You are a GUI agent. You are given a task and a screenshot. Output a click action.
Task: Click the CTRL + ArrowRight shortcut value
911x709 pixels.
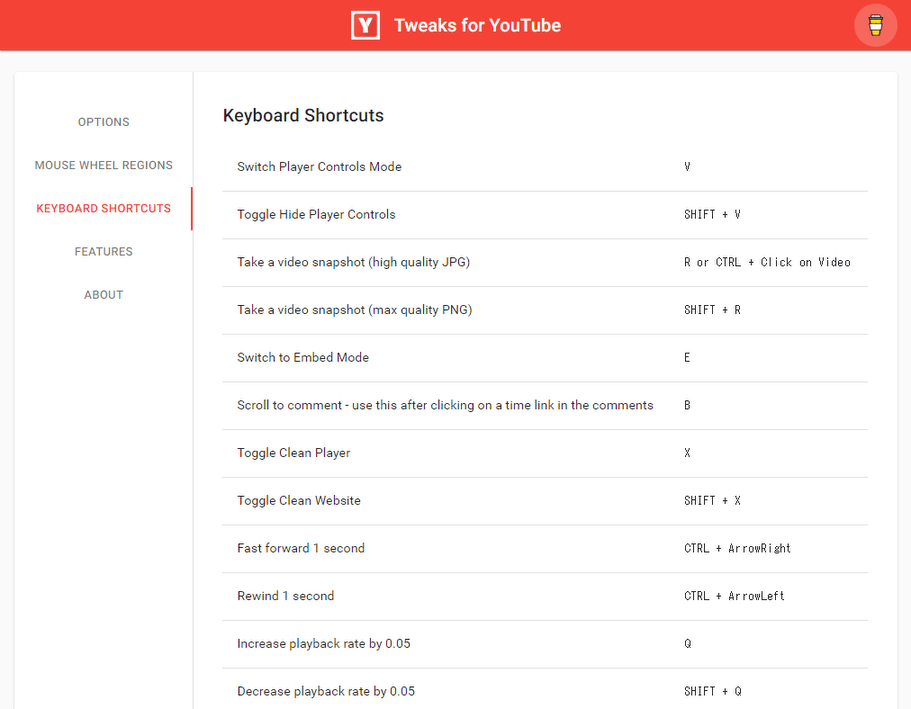737,548
